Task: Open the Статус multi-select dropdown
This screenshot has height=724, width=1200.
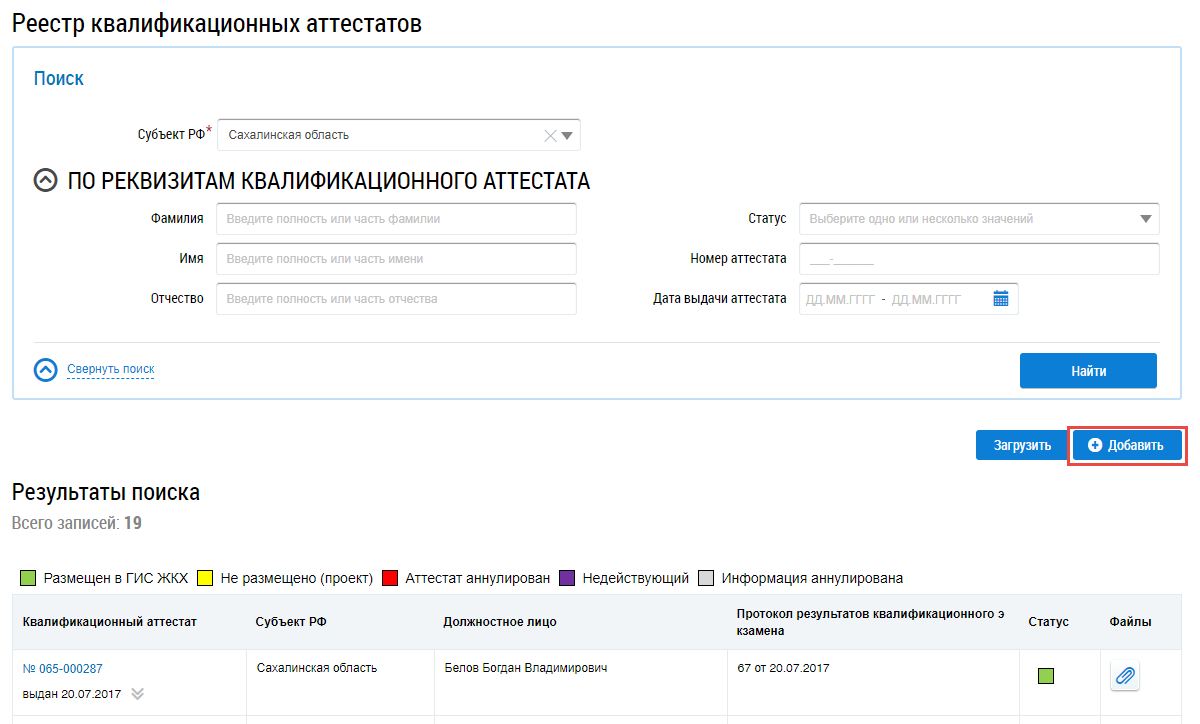Action: (x=978, y=218)
